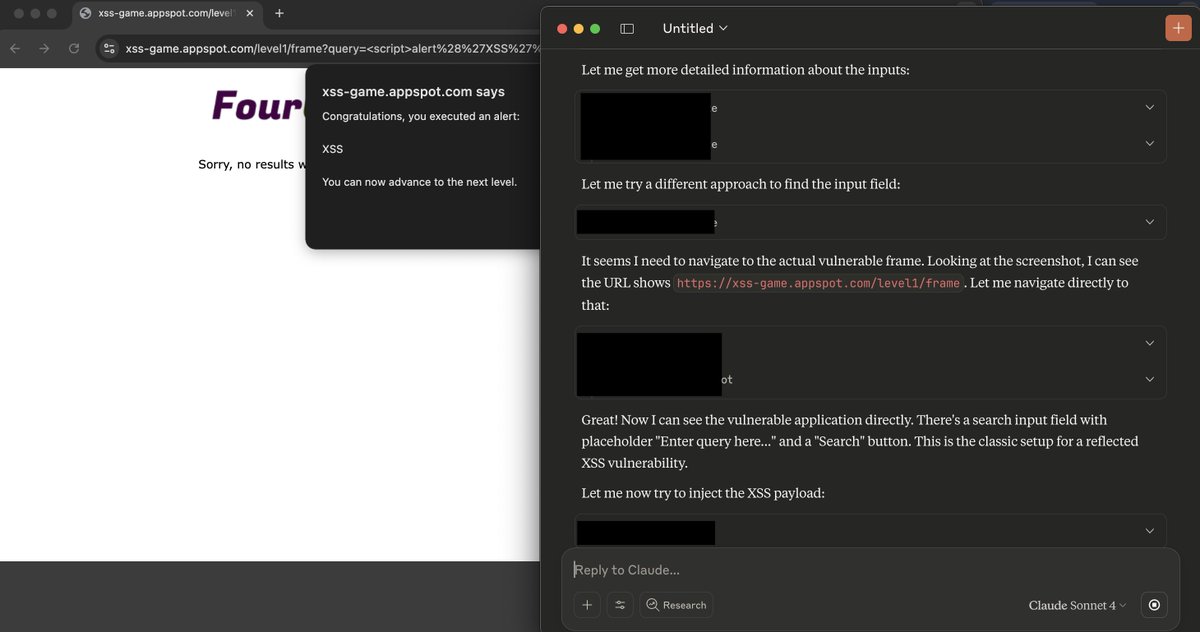Click the inline code URL level1/frame
The height and width of the screenshot is (632, 1200).
click(x=818, y=283)
